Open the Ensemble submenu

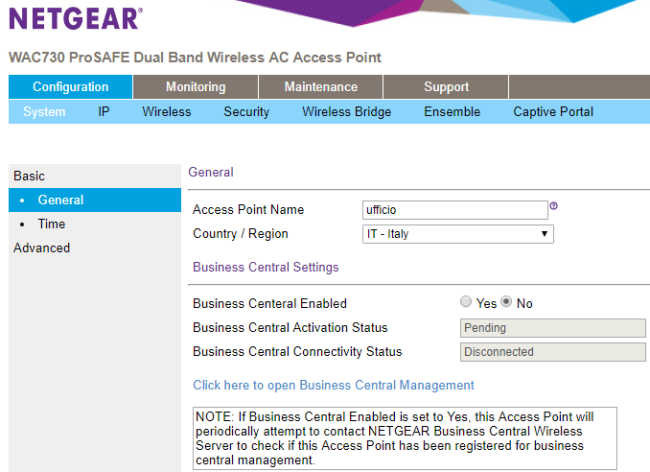pyautogui.click(x=452, y=111)
